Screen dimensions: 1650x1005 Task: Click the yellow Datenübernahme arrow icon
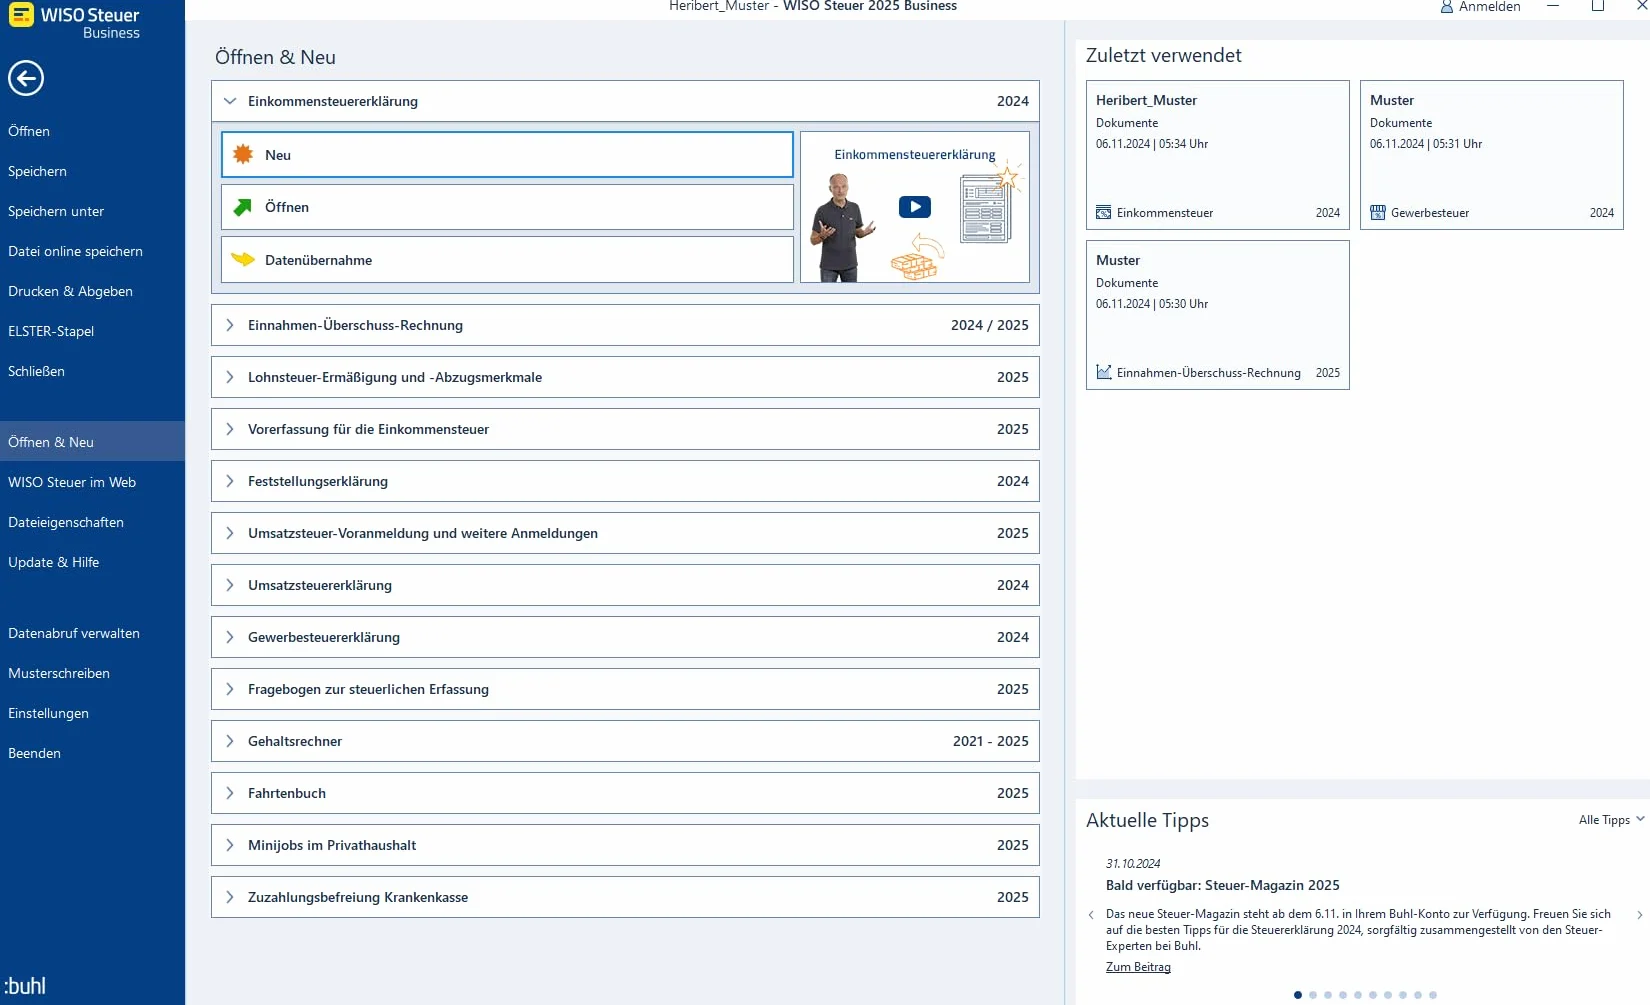pyautogui.click(x=243, y=260)
